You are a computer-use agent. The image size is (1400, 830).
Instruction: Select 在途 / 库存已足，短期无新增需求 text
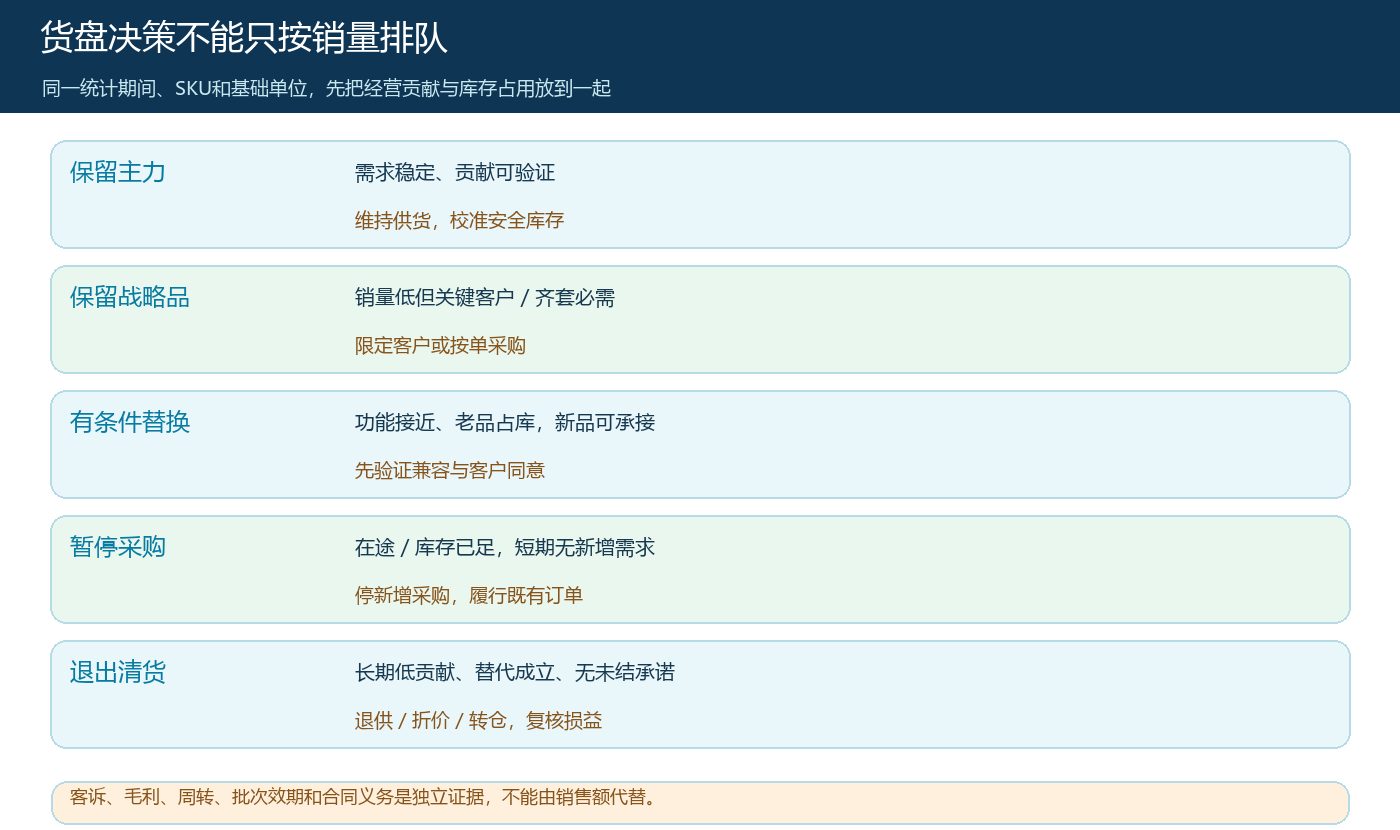coord(505,548)
